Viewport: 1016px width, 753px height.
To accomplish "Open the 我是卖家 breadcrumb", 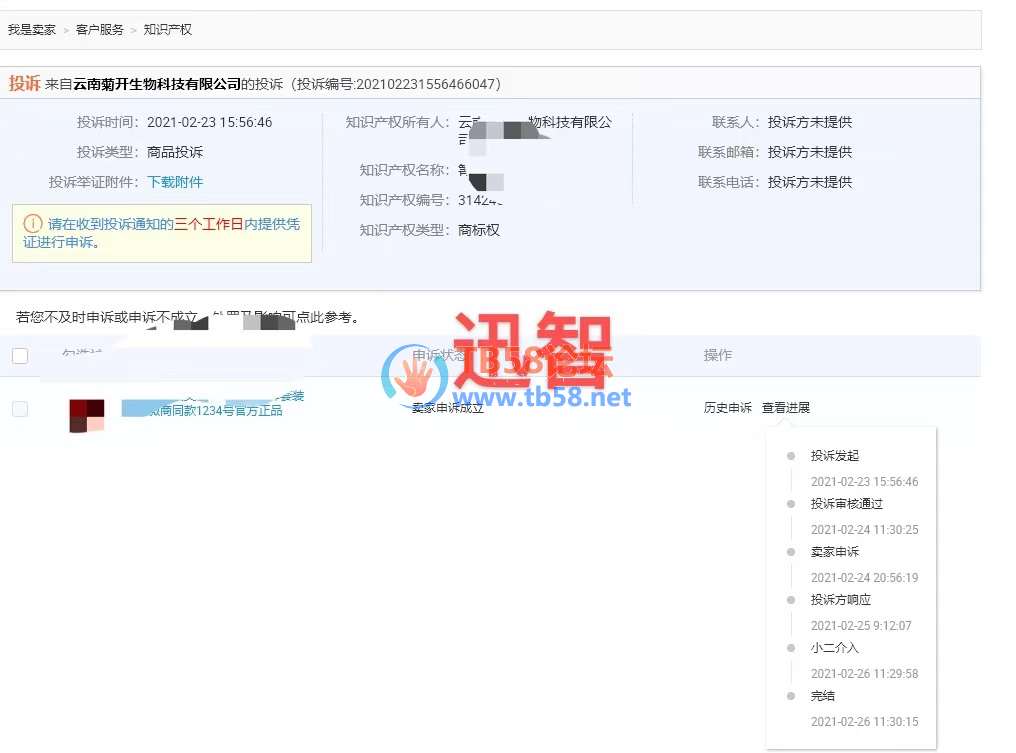I will point(32,30).
